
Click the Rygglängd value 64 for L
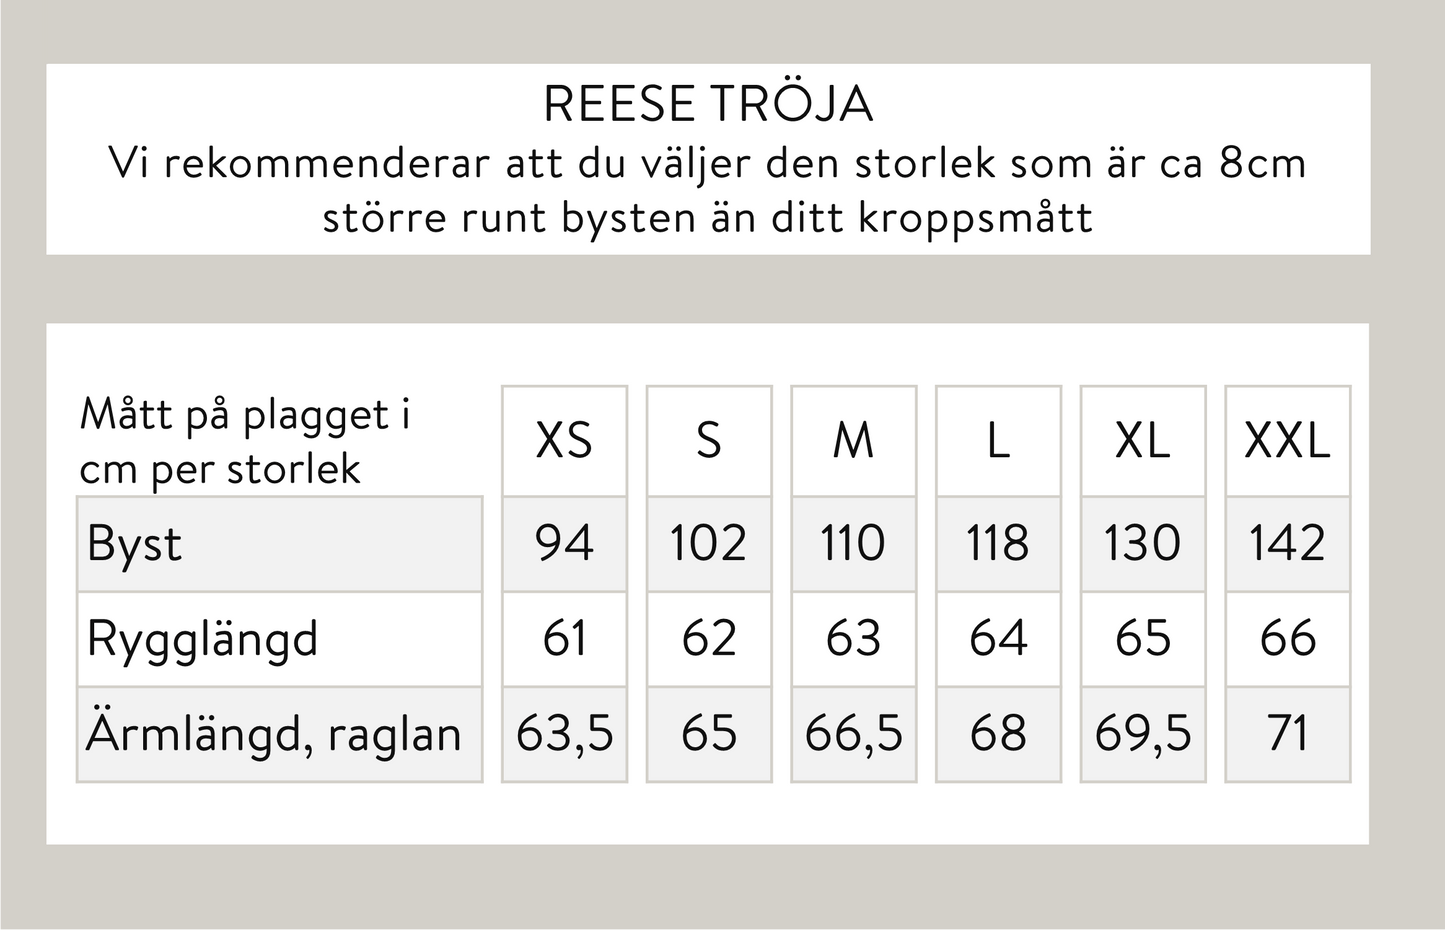[x=998, y=639]
